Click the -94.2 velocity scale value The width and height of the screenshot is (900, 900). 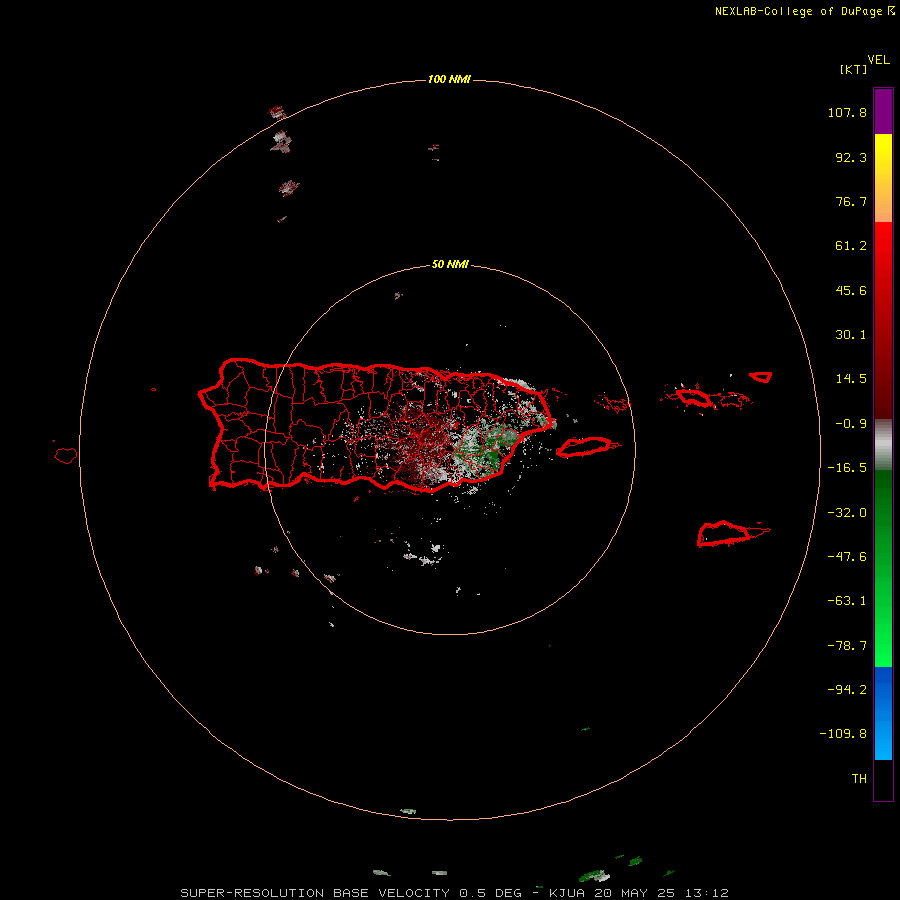click(x=847, y=690)
